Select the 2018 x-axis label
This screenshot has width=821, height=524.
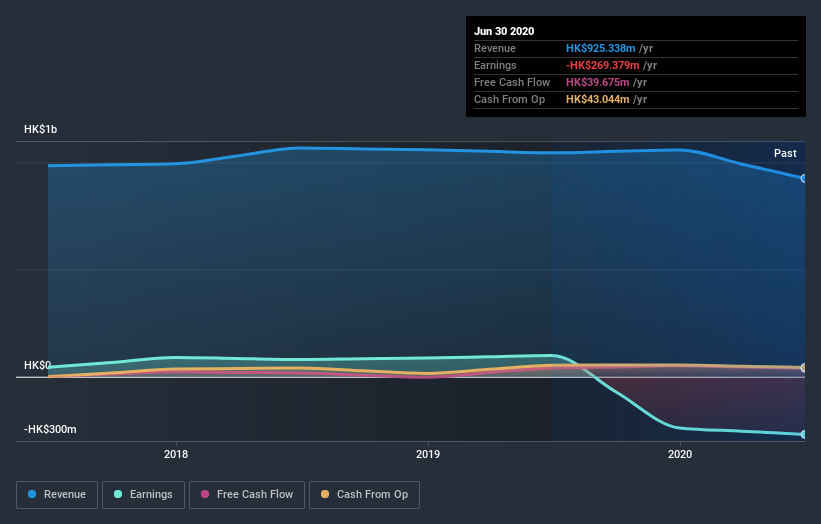tap(176, 454)
